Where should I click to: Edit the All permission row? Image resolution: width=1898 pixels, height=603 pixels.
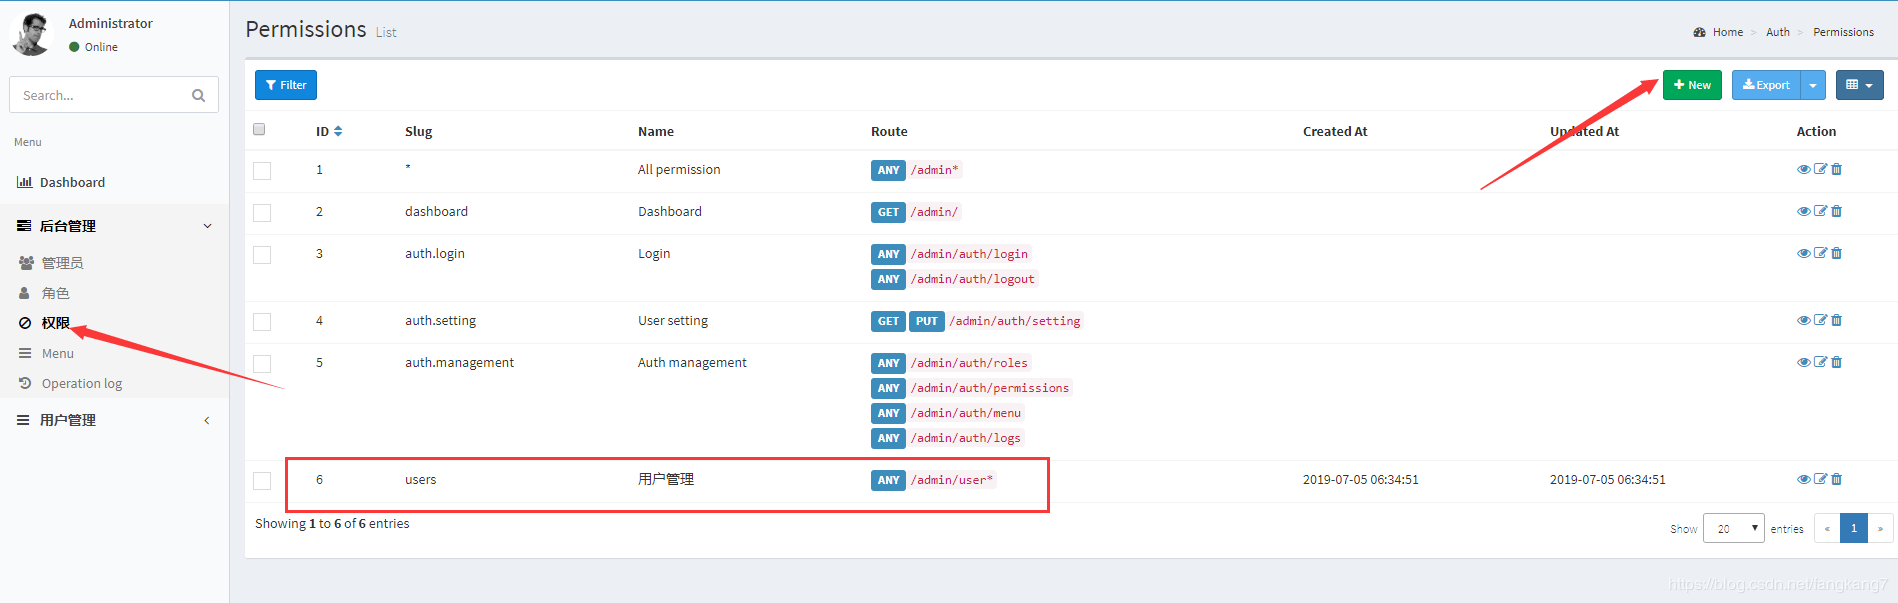pos(1820,169)
